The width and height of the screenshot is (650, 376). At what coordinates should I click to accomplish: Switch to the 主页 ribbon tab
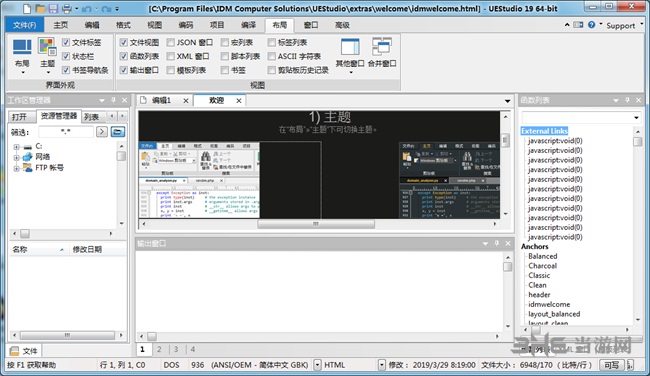click(x=61, y=25)
